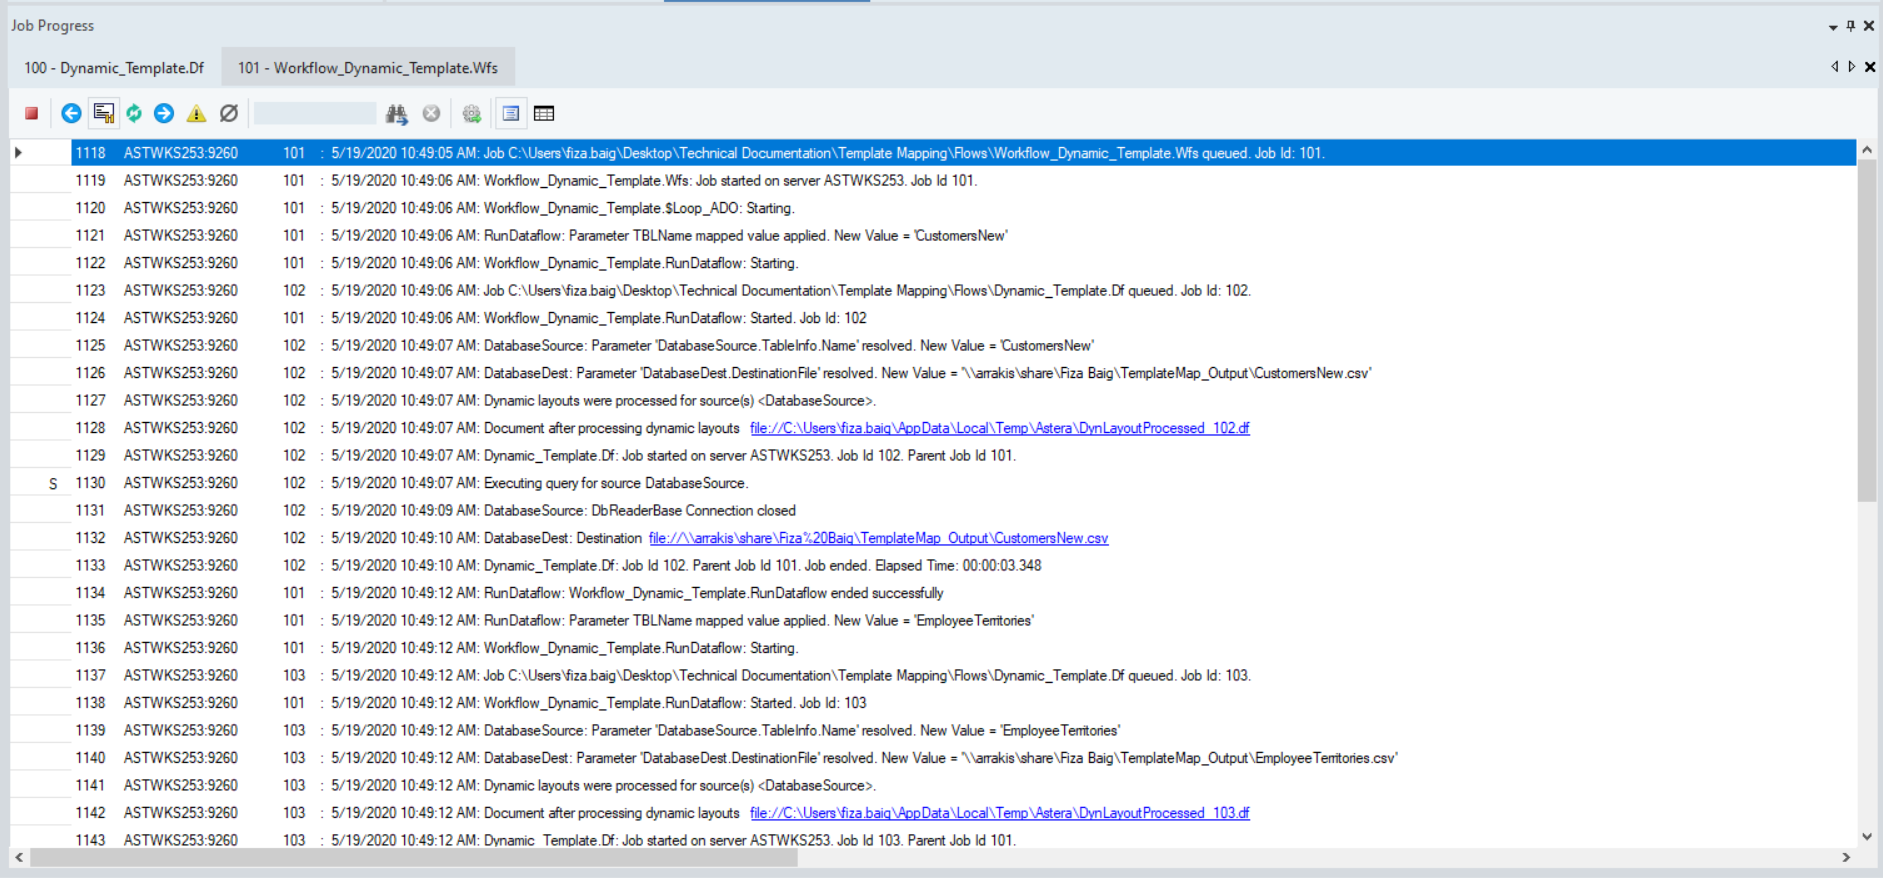The image size is (1883, 878).
Task: Open the CustomersNew.csv destination link
Action: tap(878, 538)
